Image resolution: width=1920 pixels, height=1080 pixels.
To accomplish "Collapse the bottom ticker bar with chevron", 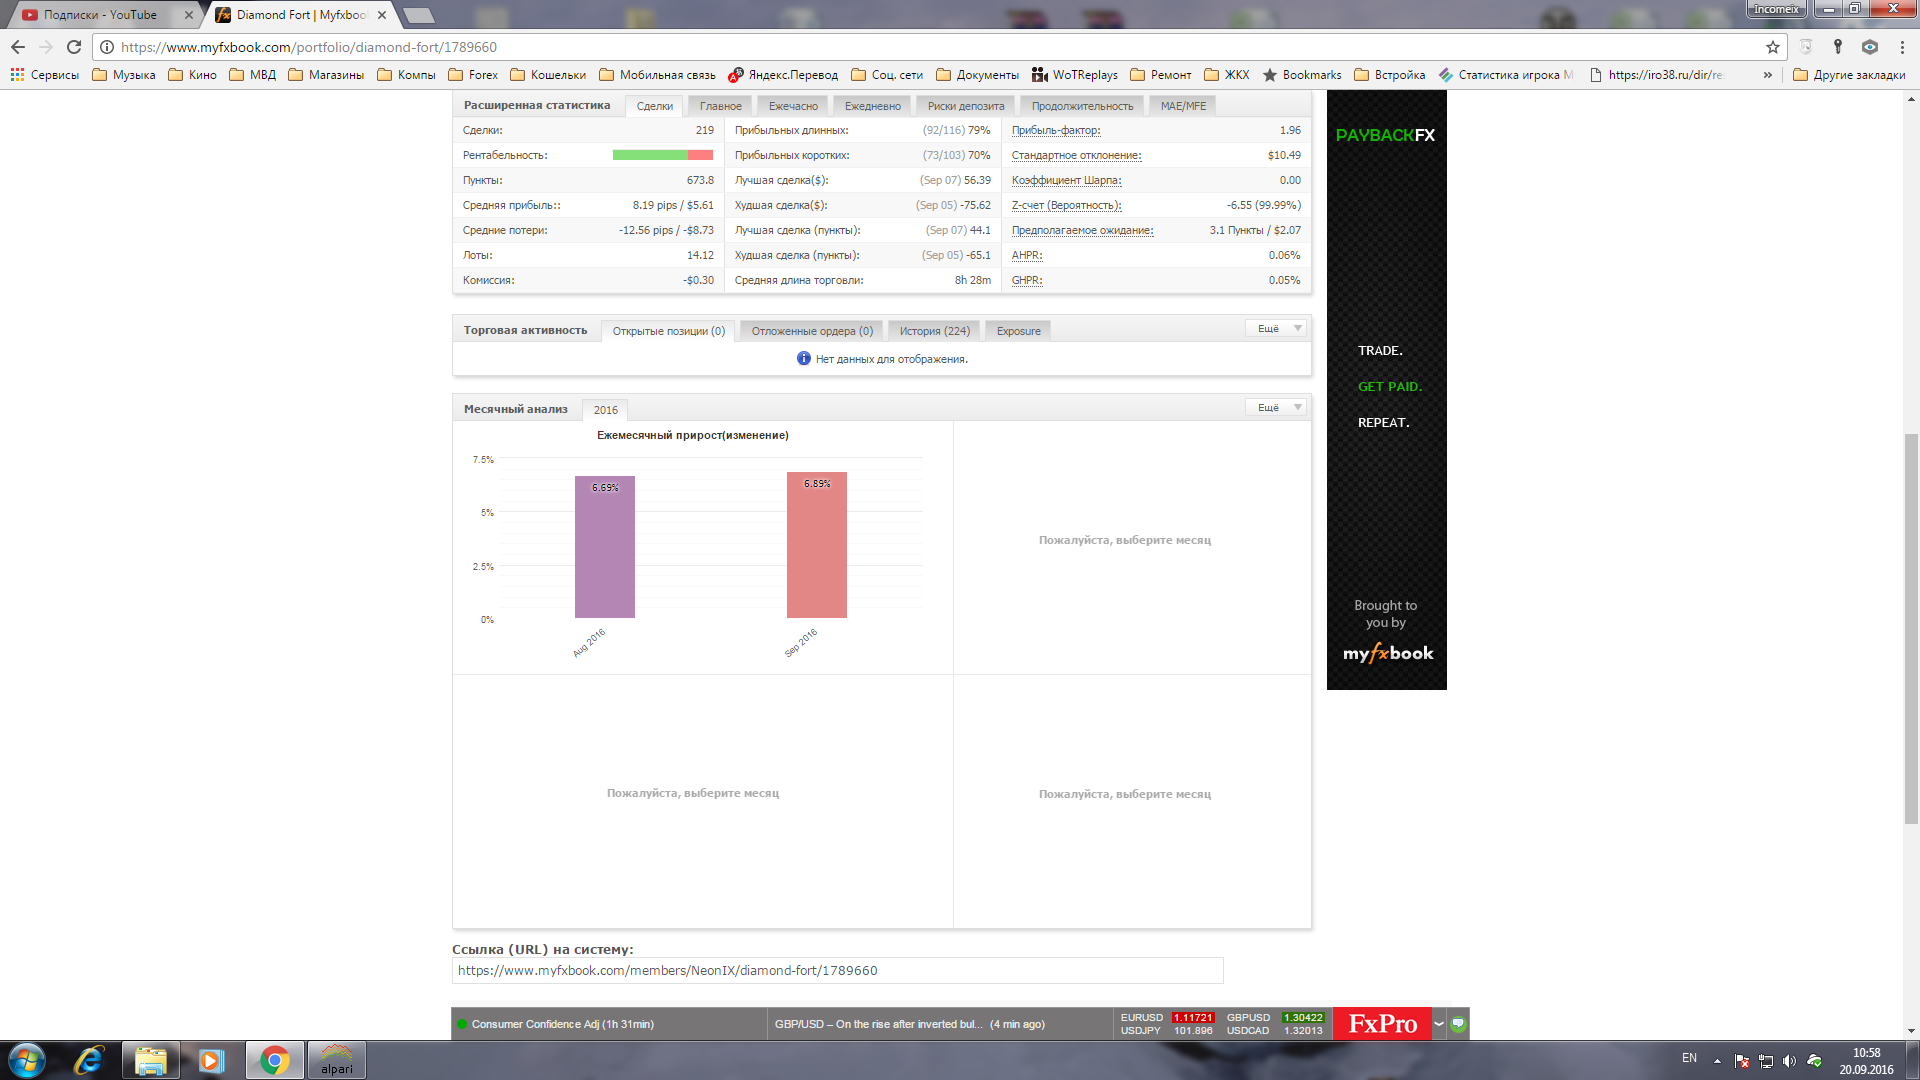I will (1439, 1024).
